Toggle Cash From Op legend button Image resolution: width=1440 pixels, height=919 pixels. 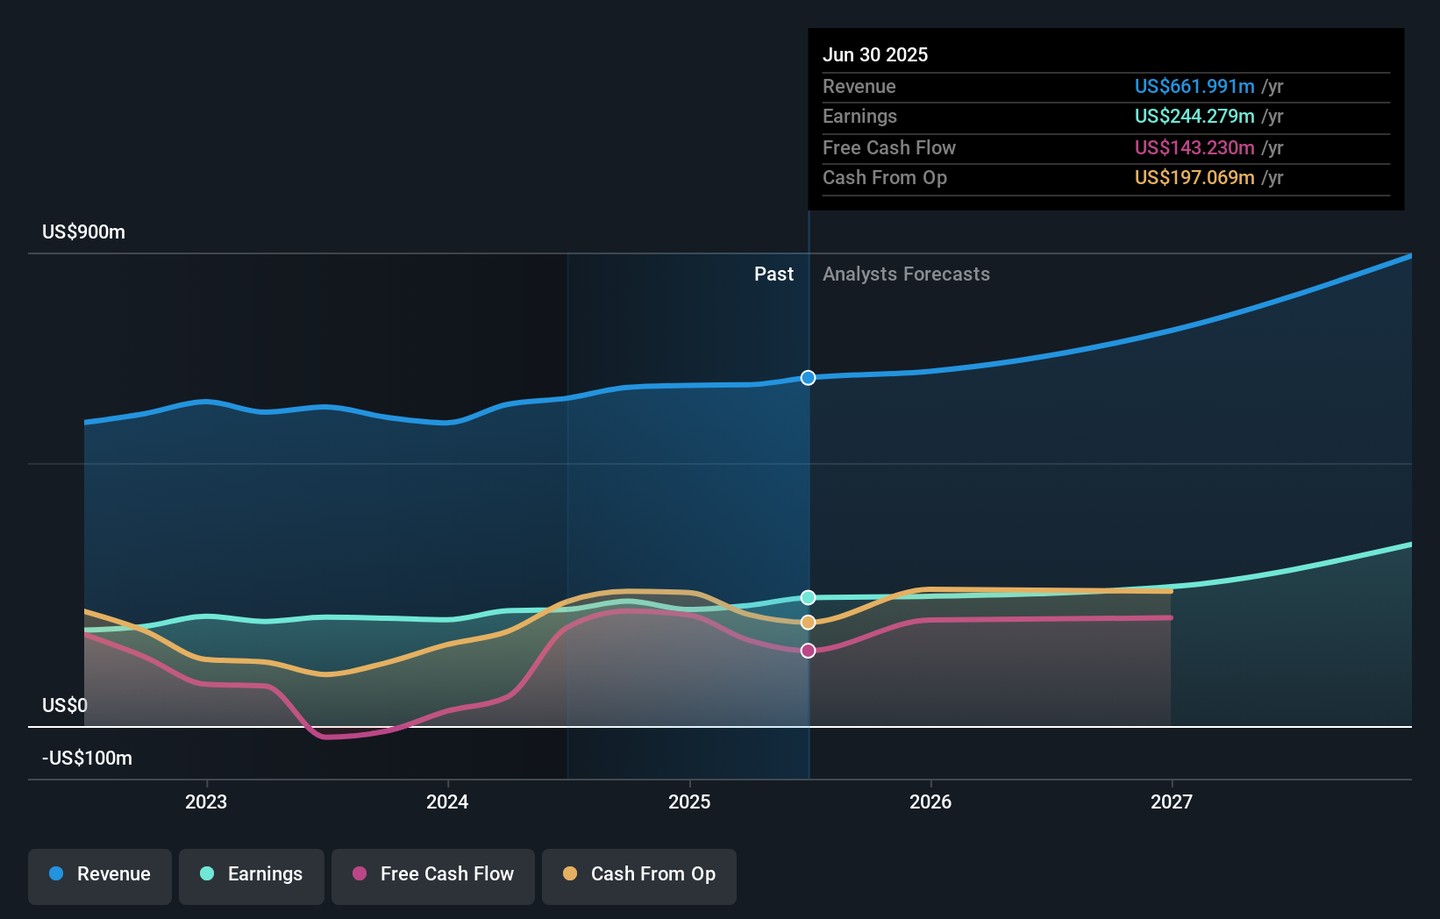tap(639, 875)
